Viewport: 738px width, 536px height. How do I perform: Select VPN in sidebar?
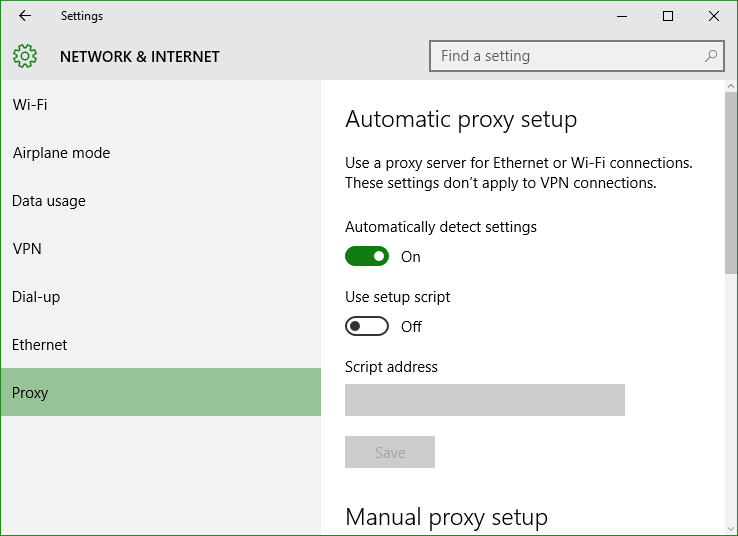tap(161, 248)
